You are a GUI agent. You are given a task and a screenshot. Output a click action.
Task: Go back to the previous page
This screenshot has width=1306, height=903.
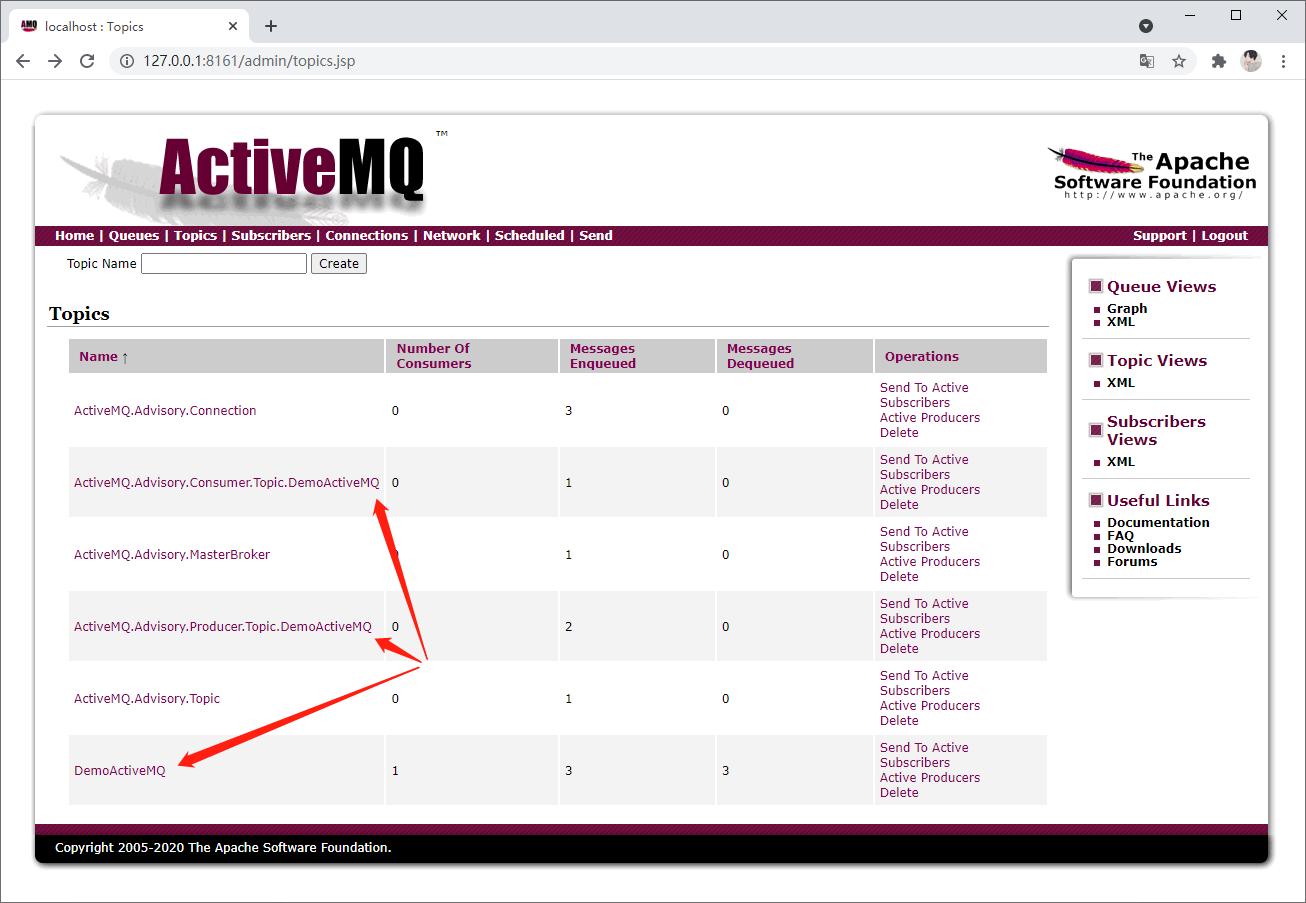tap(23, 61)
